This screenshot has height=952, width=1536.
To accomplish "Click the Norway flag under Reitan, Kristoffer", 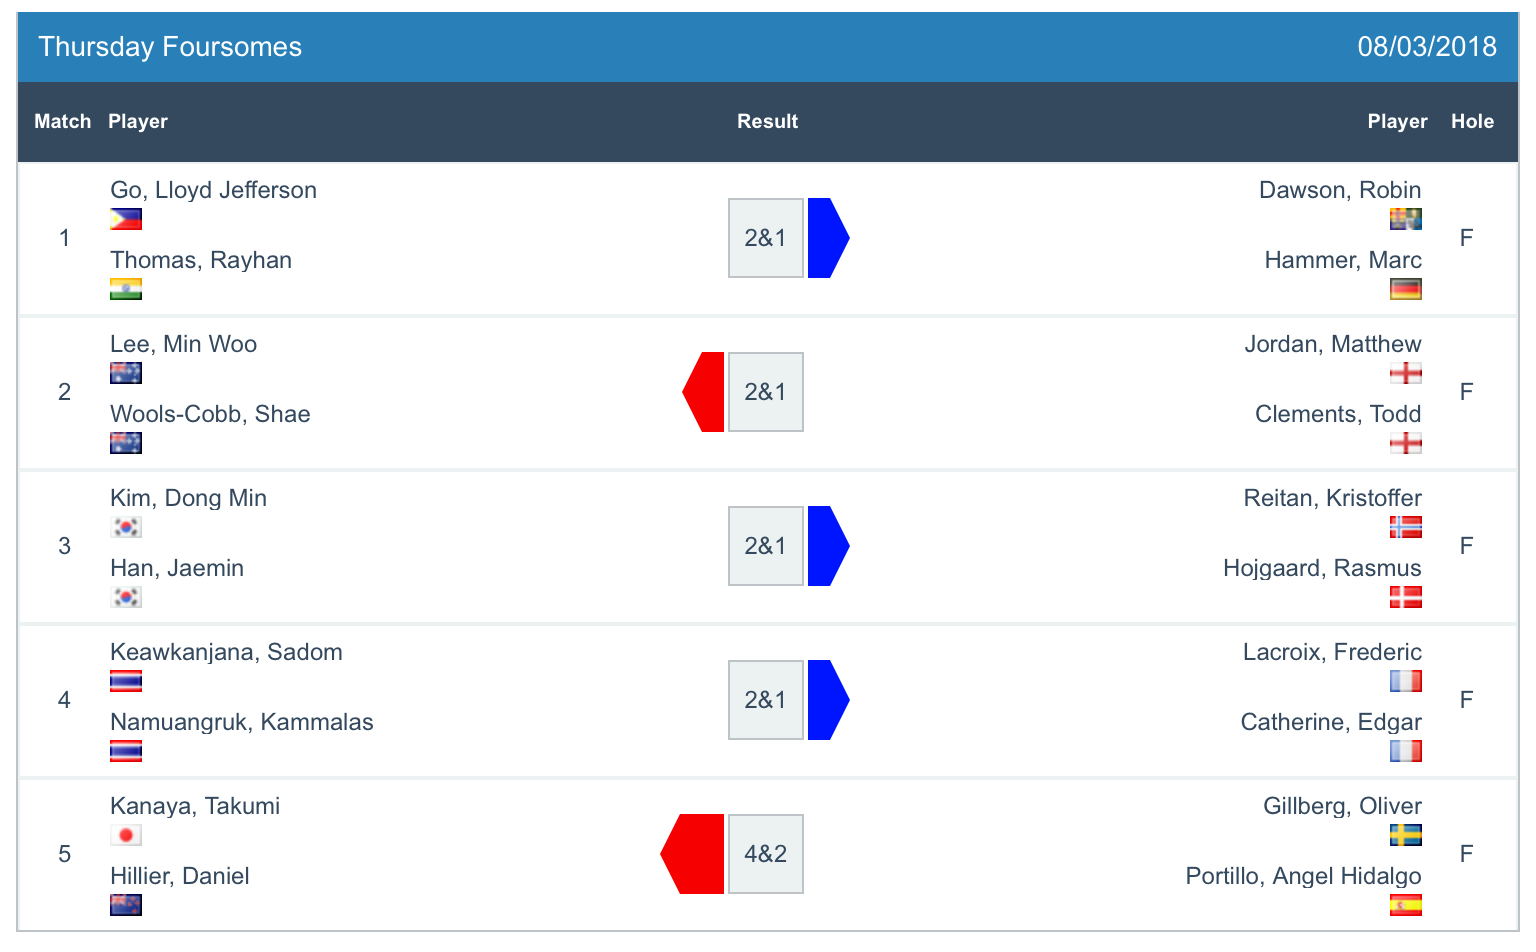I will pyautogui.click(x=1406, y=527).
